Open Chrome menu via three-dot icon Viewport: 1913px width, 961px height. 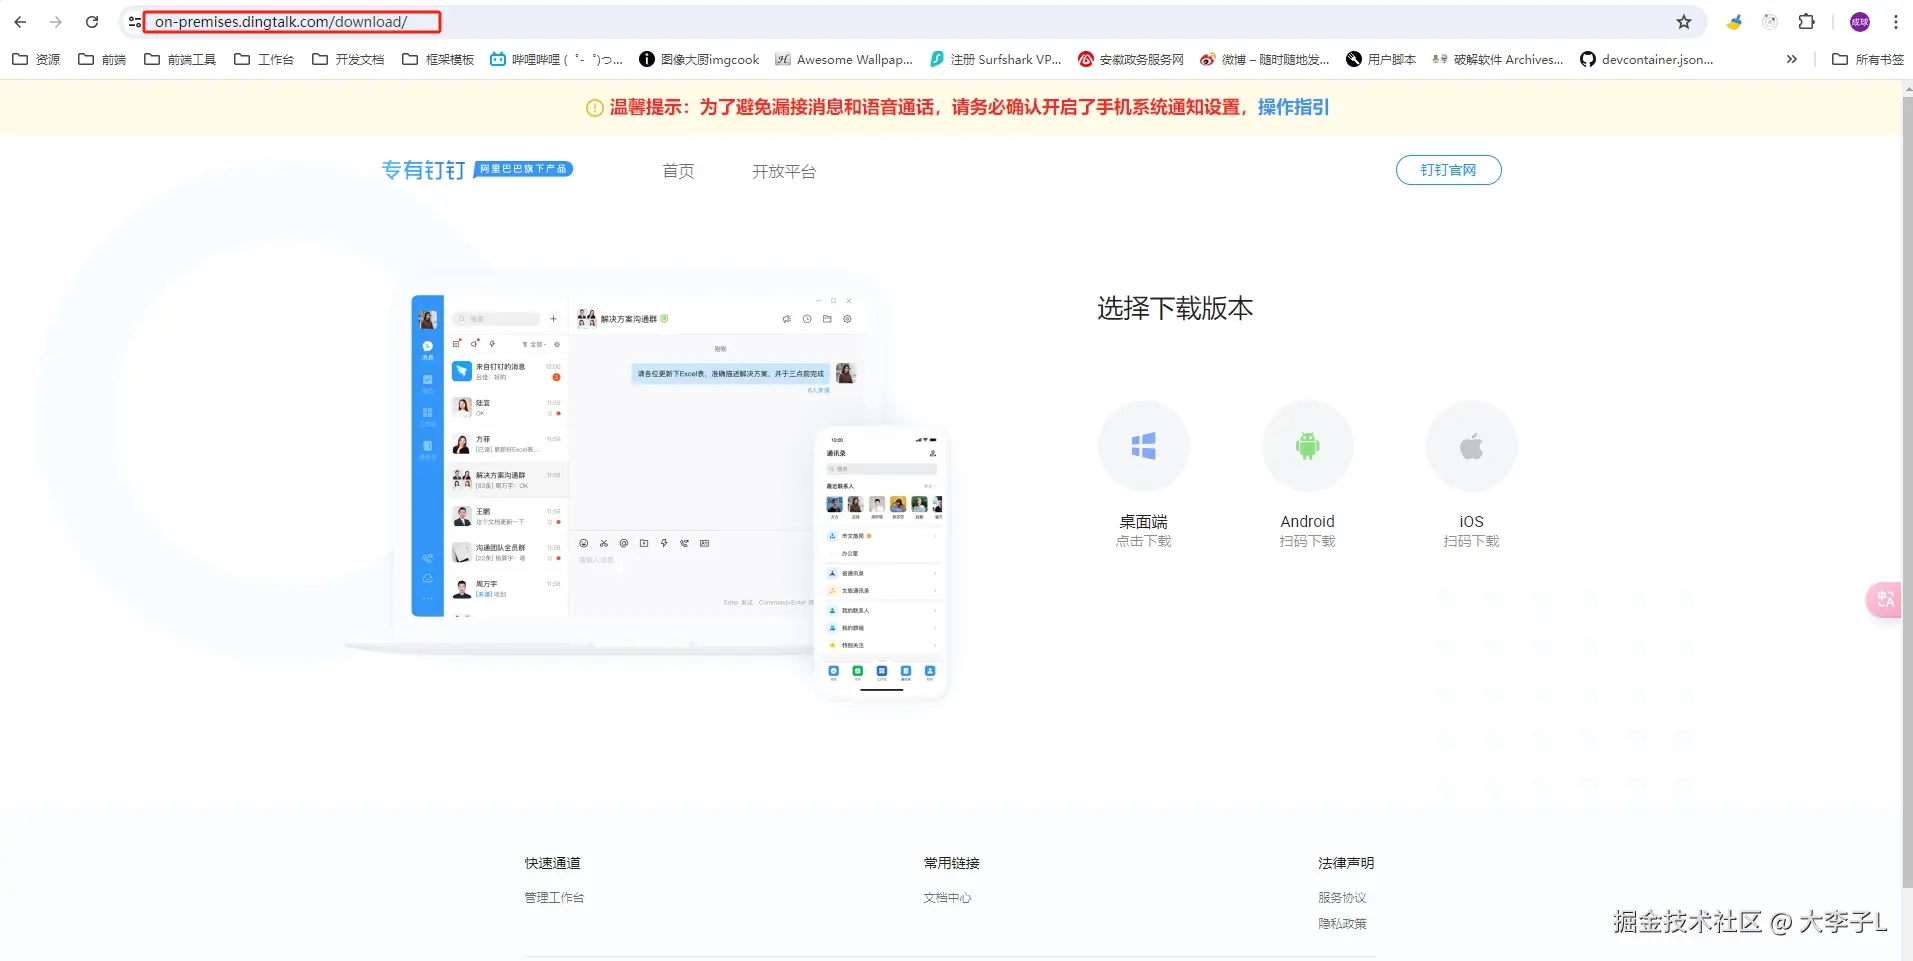point(1895,21)
